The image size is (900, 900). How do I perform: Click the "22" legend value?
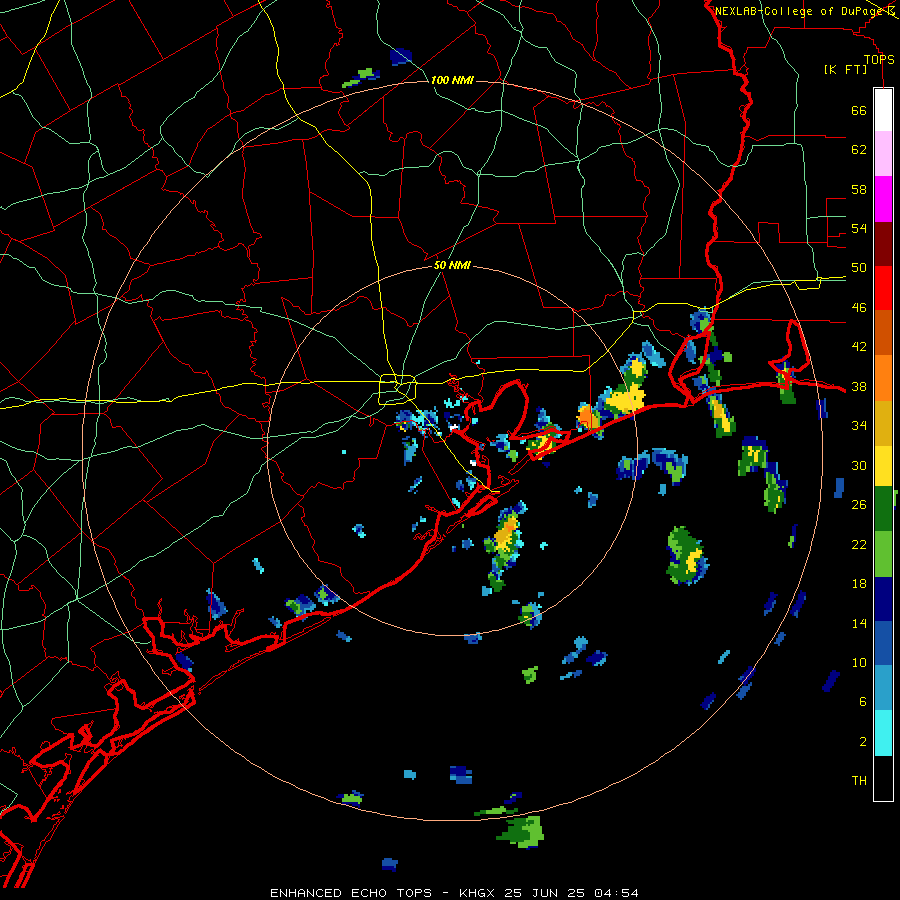[859, 544]
